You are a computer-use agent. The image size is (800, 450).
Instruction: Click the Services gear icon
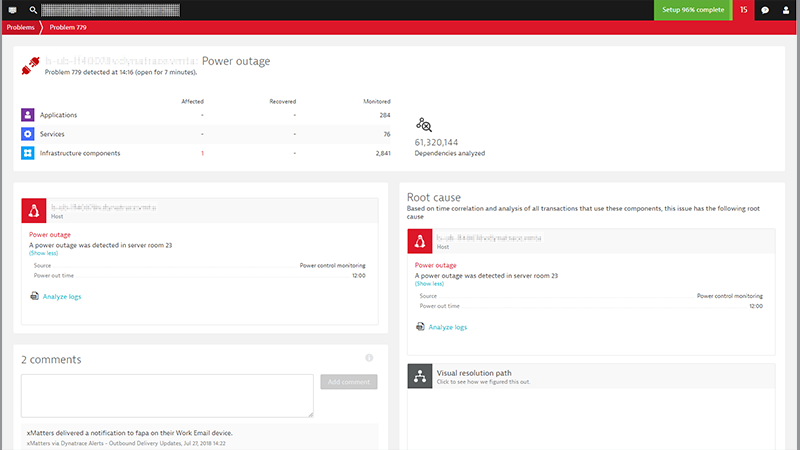tap(28, 134)
